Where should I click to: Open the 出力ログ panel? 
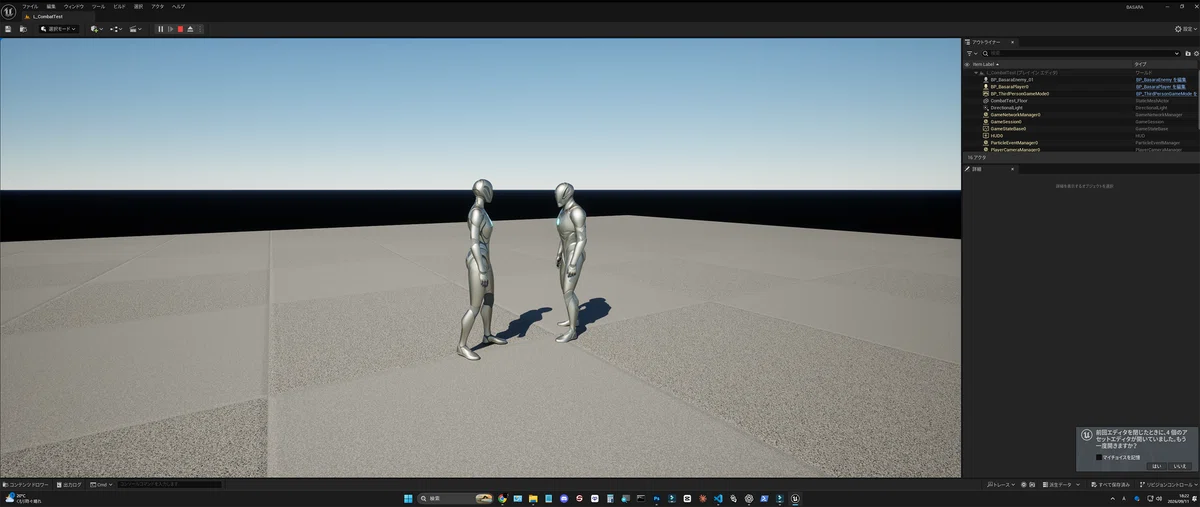[x=69, y=484]
